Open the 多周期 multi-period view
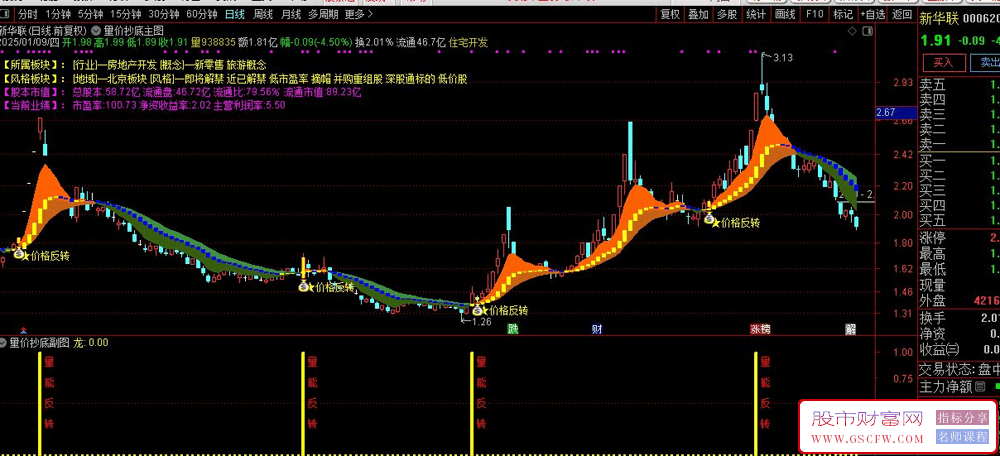 click(323, 14)
